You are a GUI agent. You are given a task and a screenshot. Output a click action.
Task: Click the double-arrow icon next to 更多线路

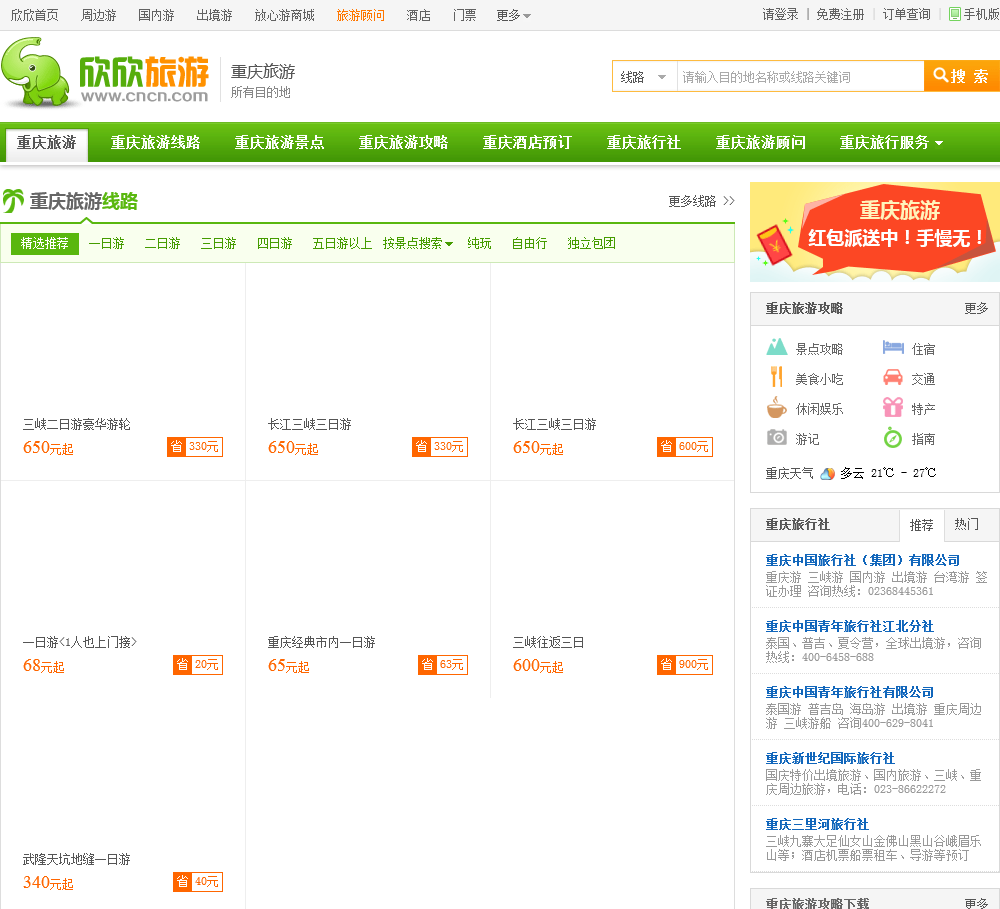tap(729, 201)
